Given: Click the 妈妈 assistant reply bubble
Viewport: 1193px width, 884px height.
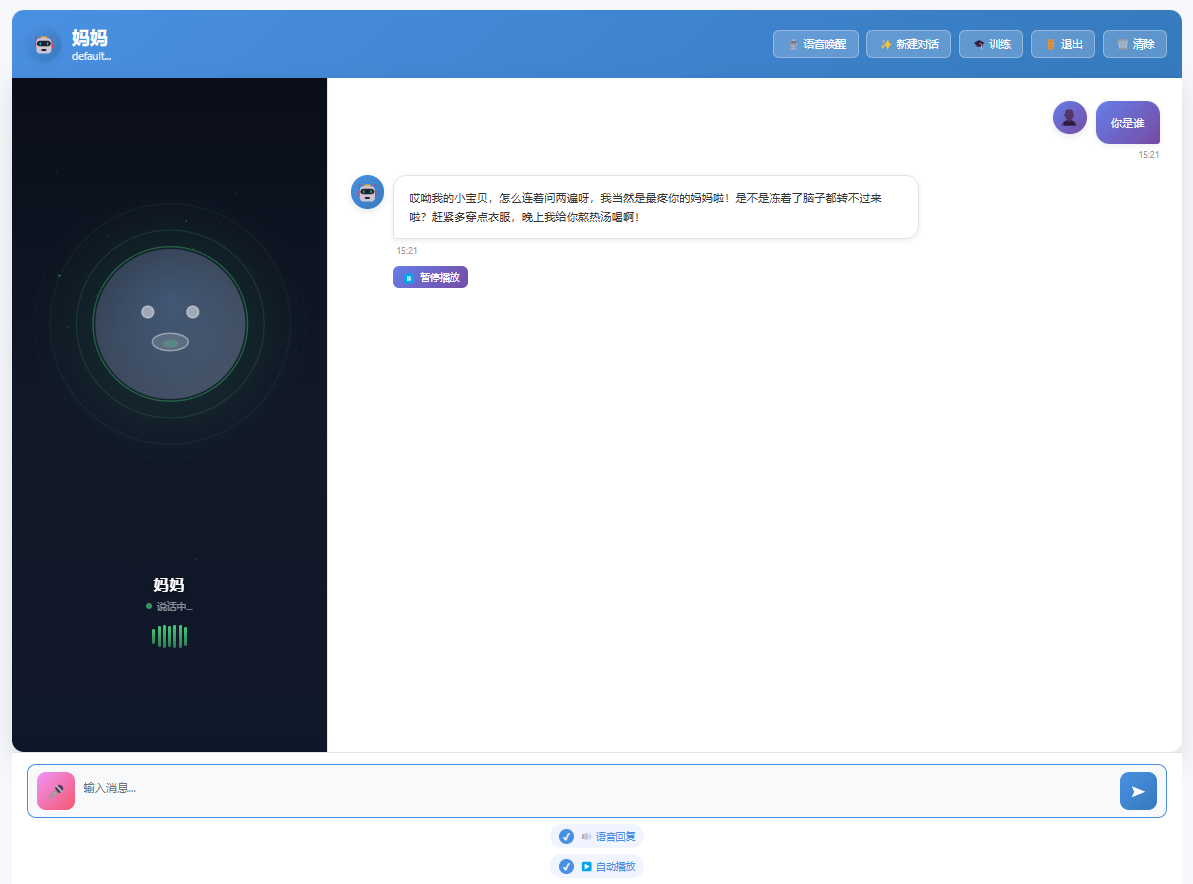Looking at the screenshot, I should (655, 207).
